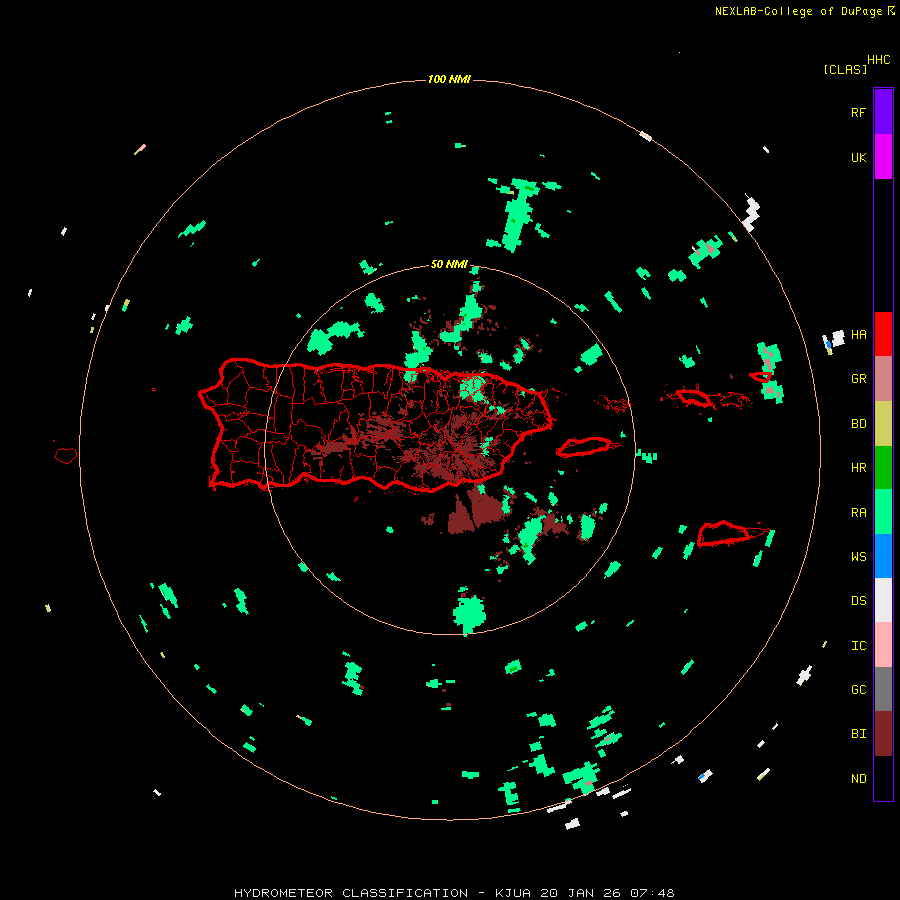Click the UK magenta legend swatch
The height and width of the screenshot is (900, 900).
click(x=883, y=157)
